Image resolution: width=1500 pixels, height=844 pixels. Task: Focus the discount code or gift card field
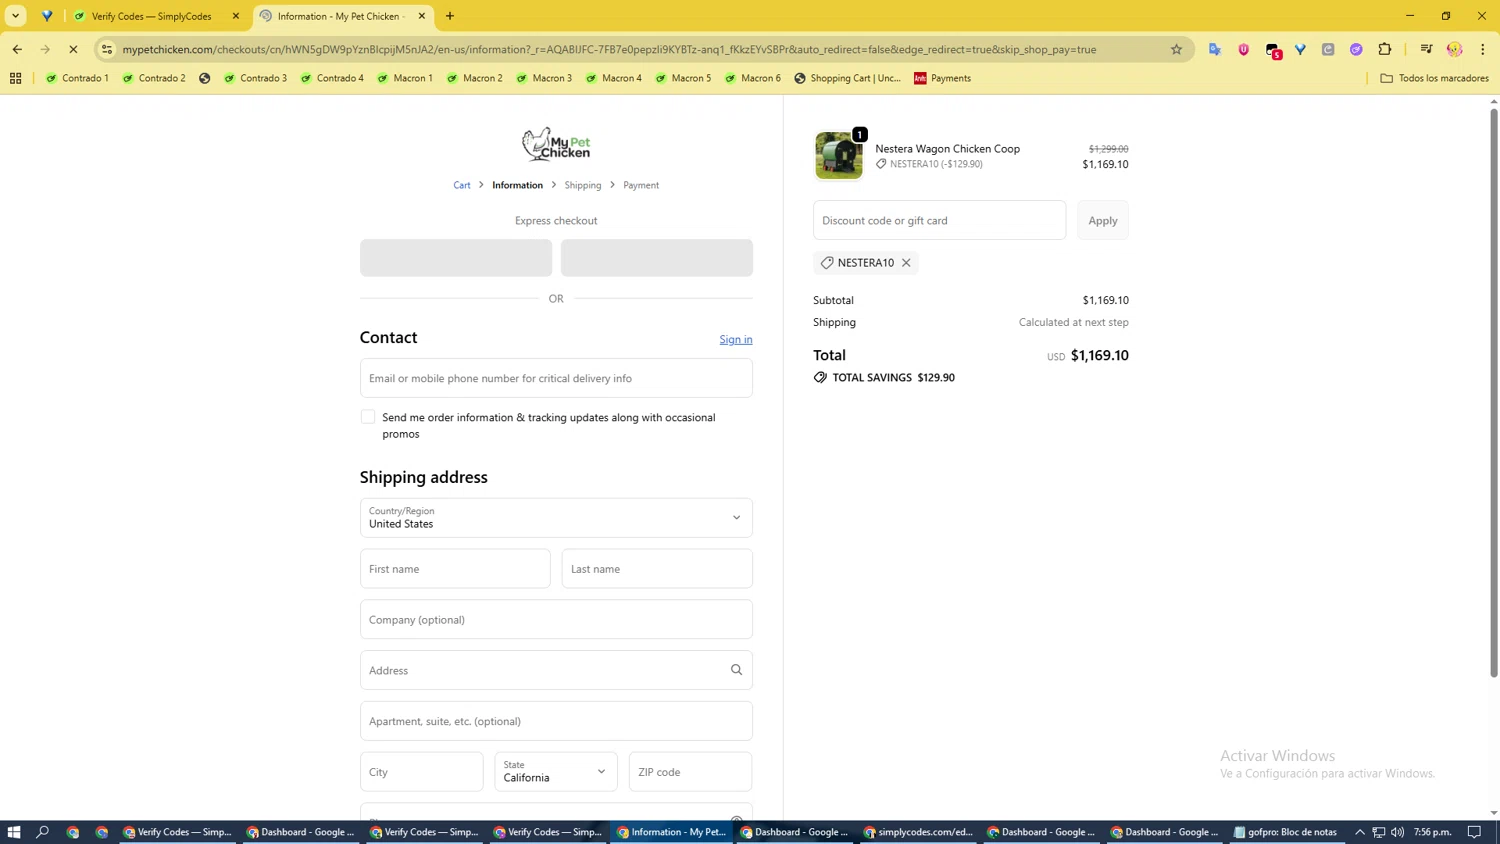(x=940, y=220)
